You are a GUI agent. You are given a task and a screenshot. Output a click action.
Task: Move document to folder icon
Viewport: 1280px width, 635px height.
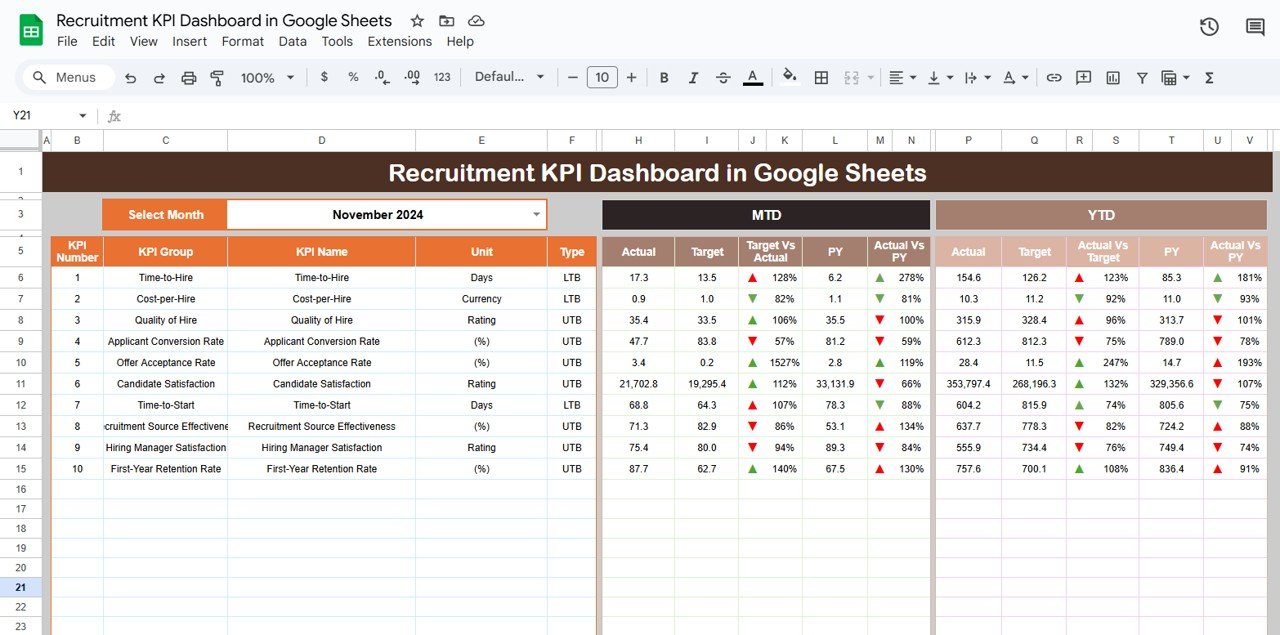coord(446,21)
